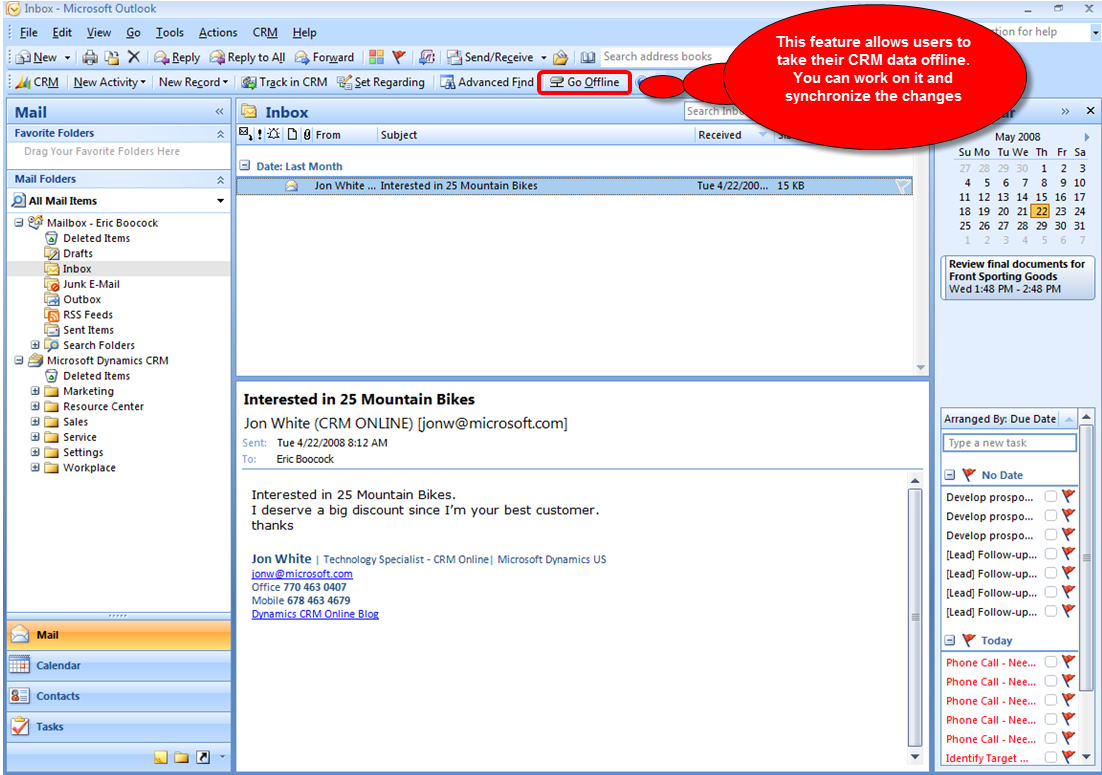The height and width of the screenshot is (775, 1102).
Task: Click the Notes icon at pane bottom
Action: (161, 757)
